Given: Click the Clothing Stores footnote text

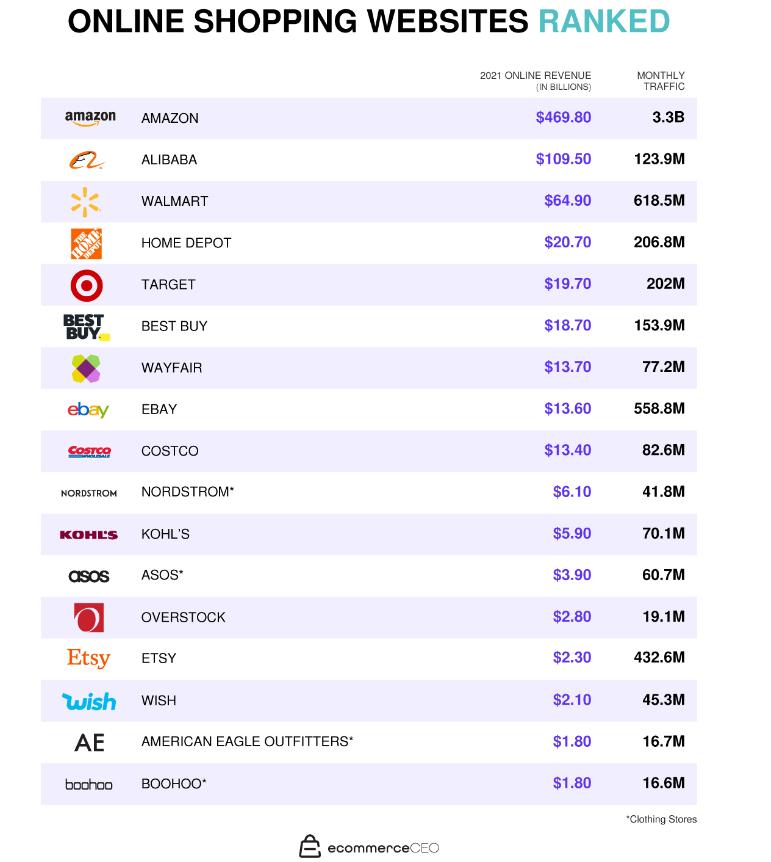Looking at the screenshot, I should point(661,819).
